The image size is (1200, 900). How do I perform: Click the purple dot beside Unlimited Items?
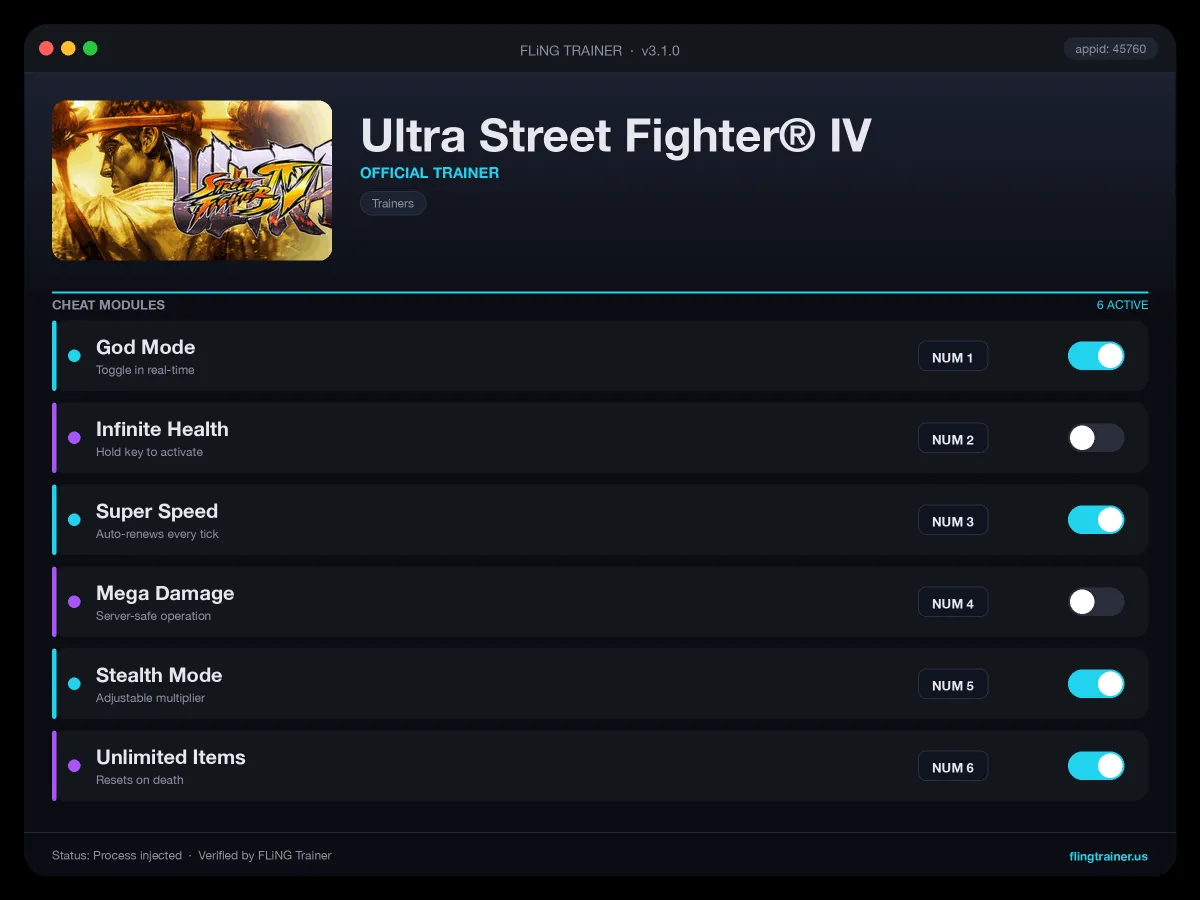[x=74, y=766]
